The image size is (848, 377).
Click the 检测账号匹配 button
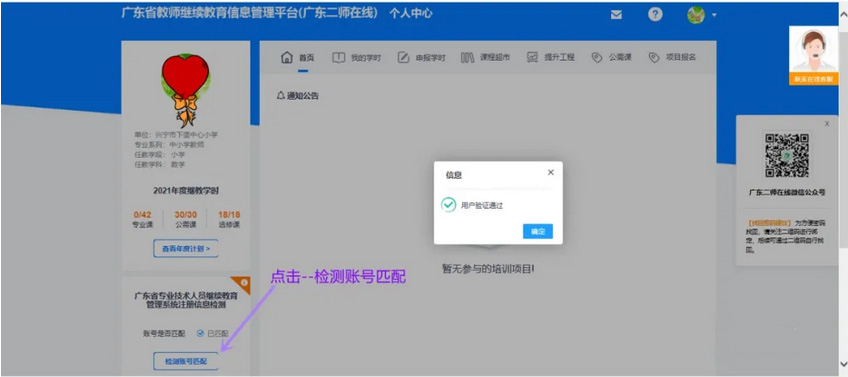tap(186, 361)
